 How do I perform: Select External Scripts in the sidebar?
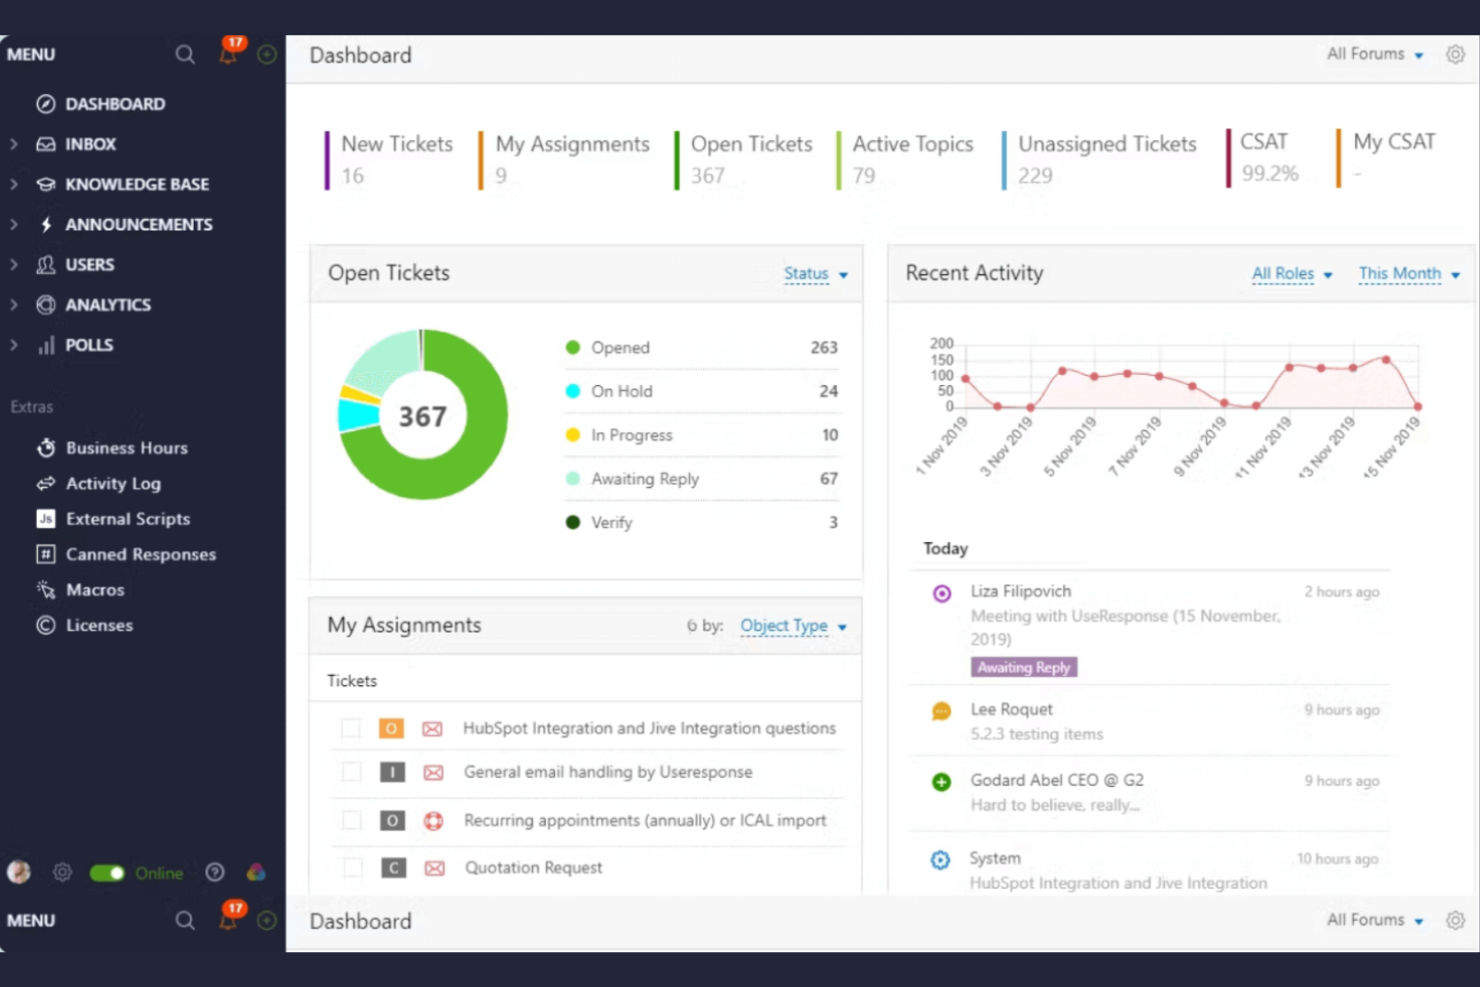click(x=127, y=518)
